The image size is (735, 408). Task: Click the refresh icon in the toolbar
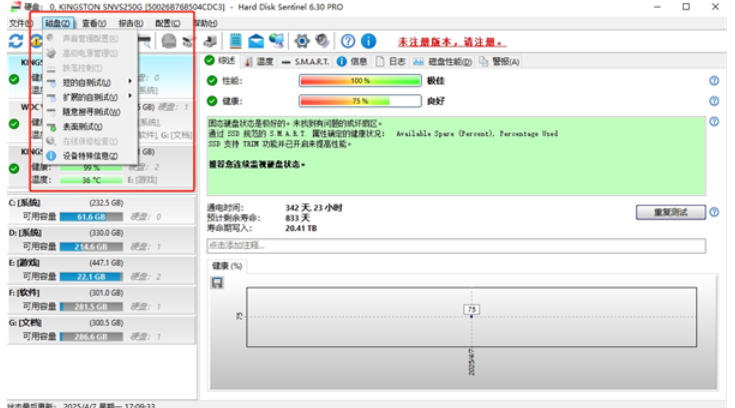tap(15, 41)
